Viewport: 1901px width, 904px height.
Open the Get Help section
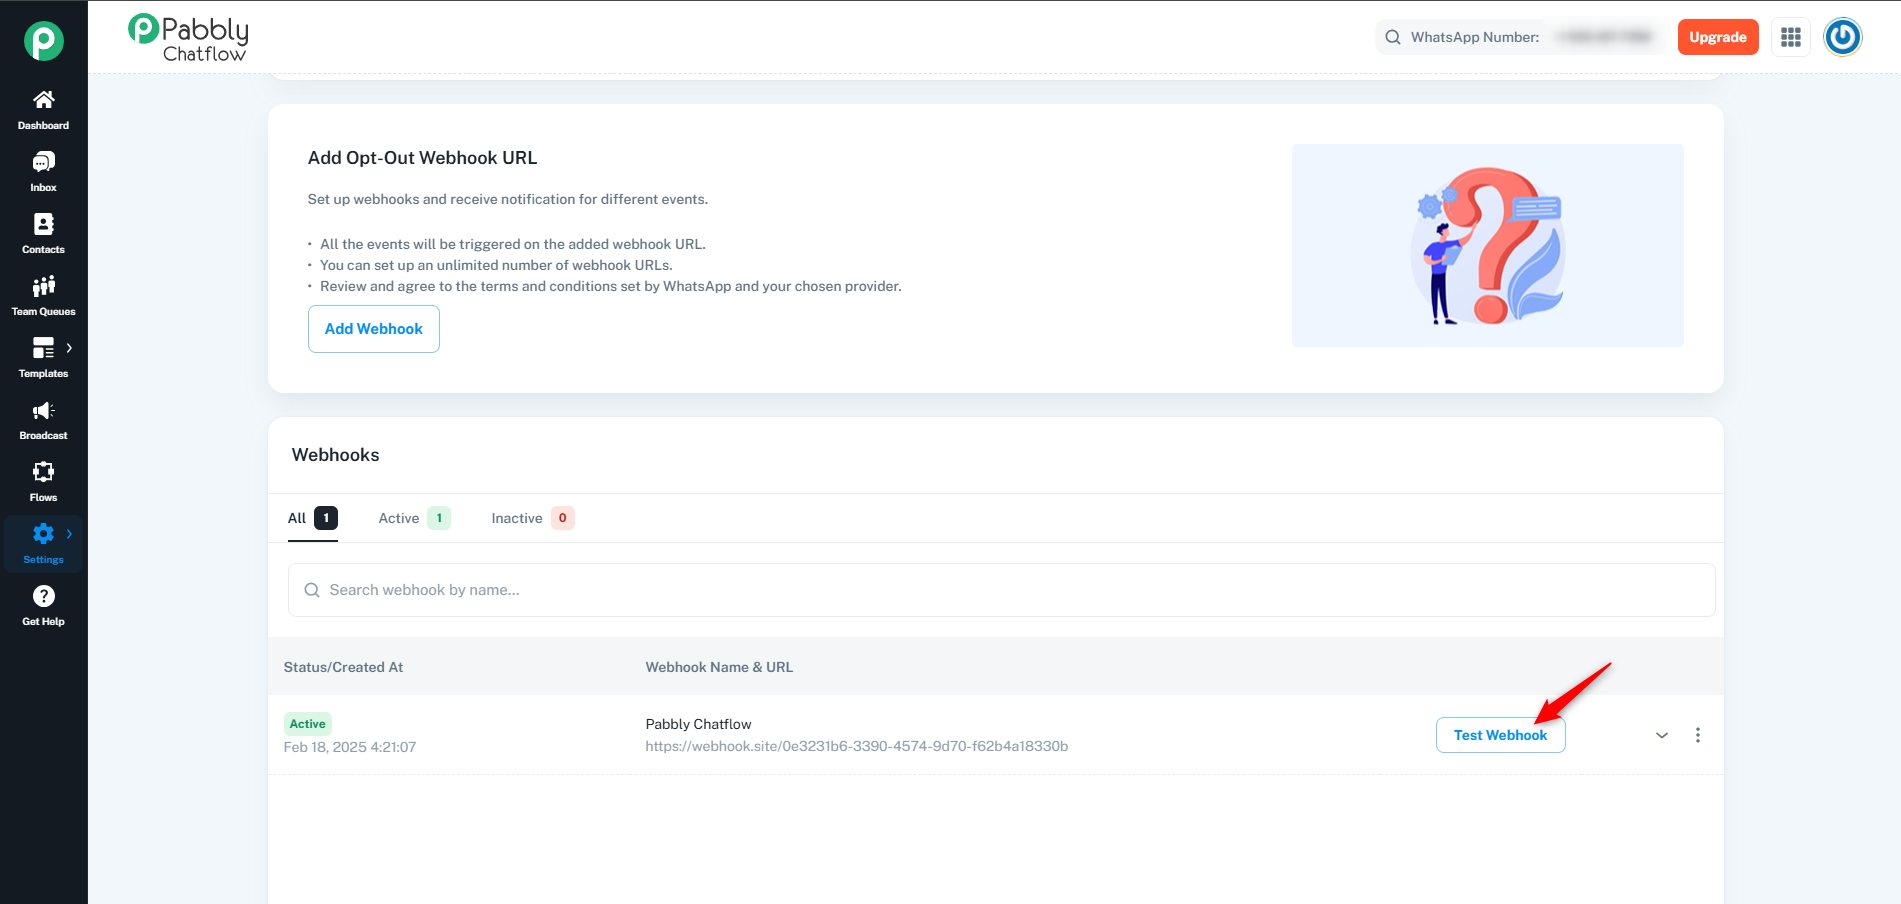[43, 606]
